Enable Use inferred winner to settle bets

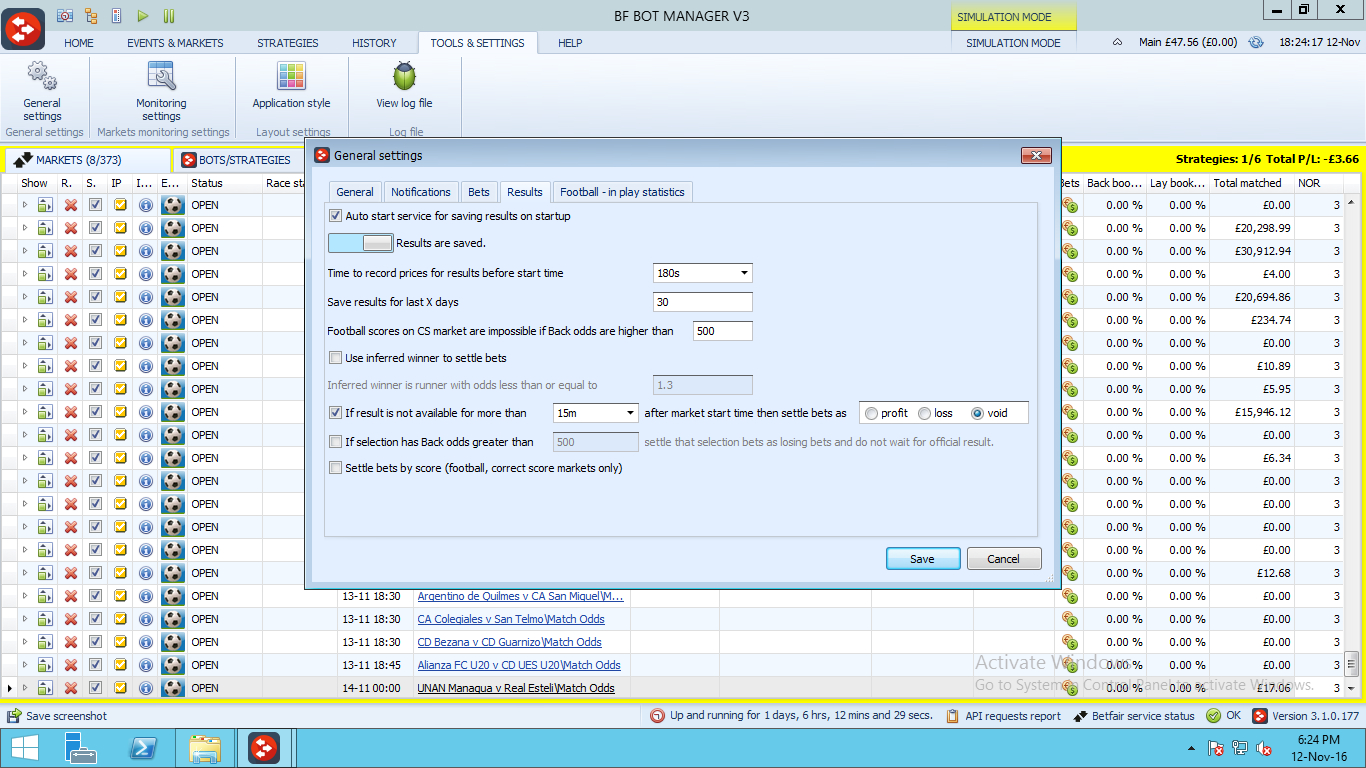[335, 358]
